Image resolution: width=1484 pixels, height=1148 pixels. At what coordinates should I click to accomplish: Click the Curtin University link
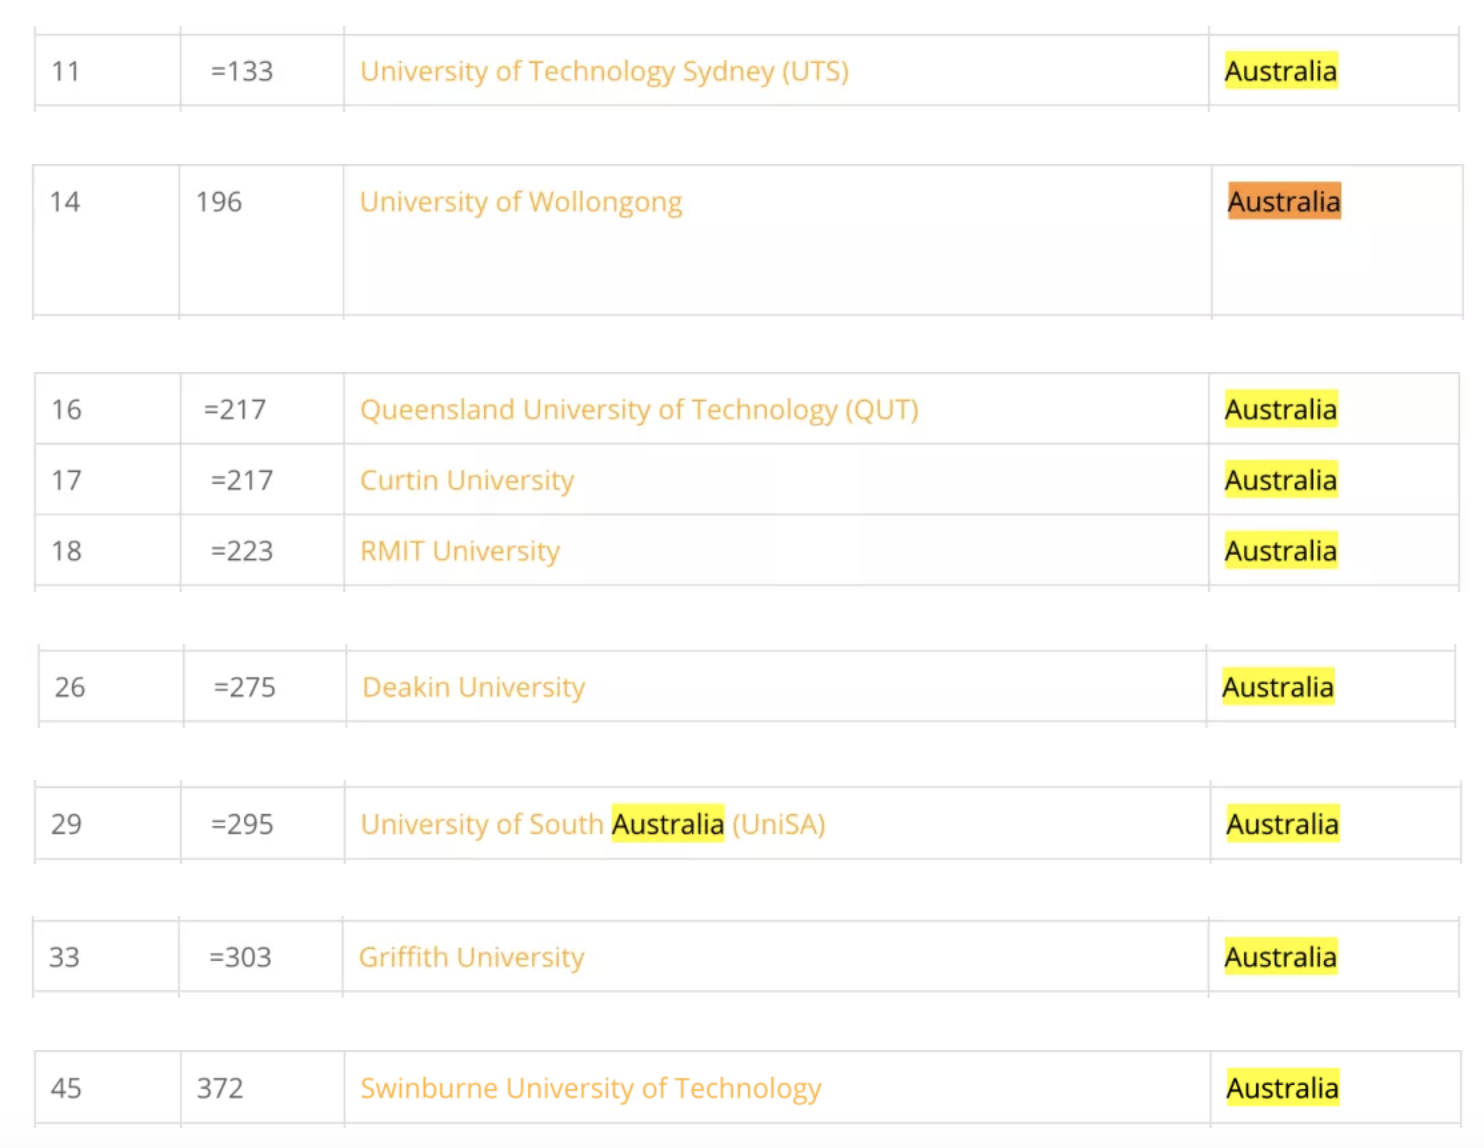[x=467, y=481]
